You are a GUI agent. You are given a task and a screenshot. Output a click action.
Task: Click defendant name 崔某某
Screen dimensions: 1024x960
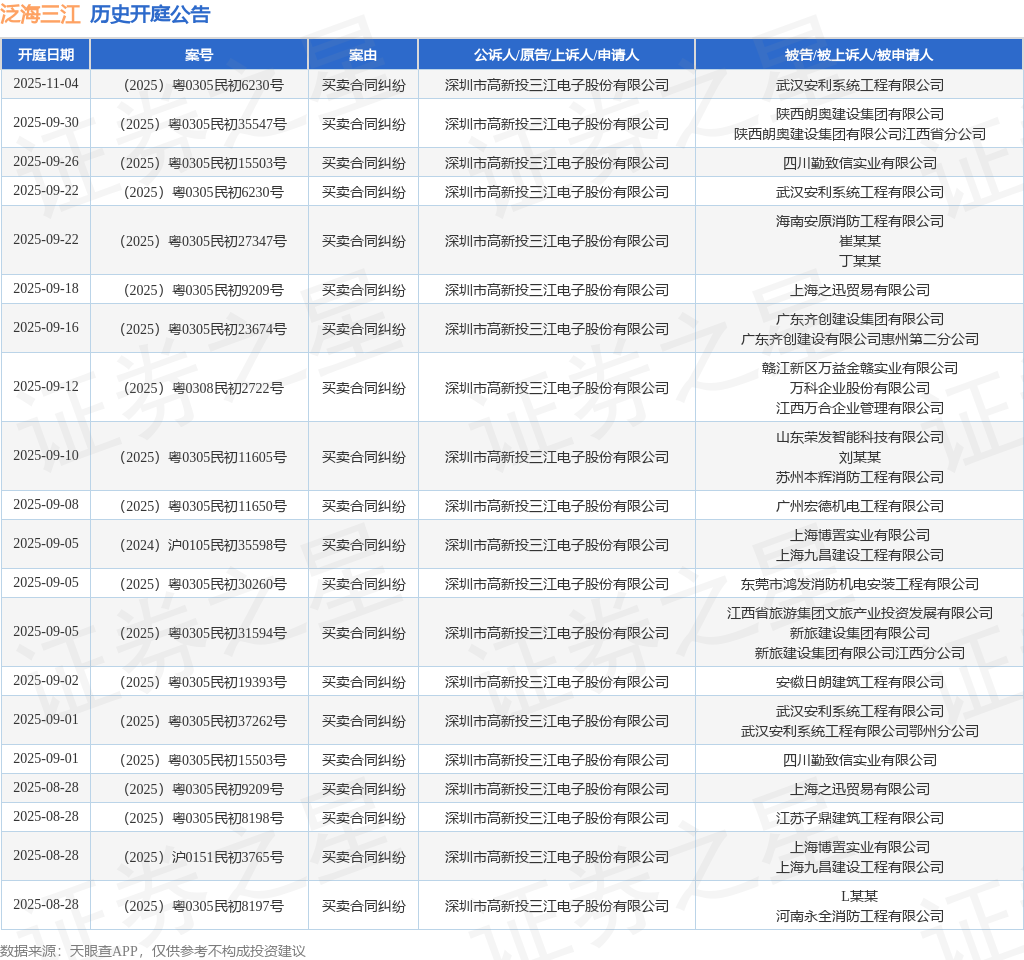coord(859,241)
